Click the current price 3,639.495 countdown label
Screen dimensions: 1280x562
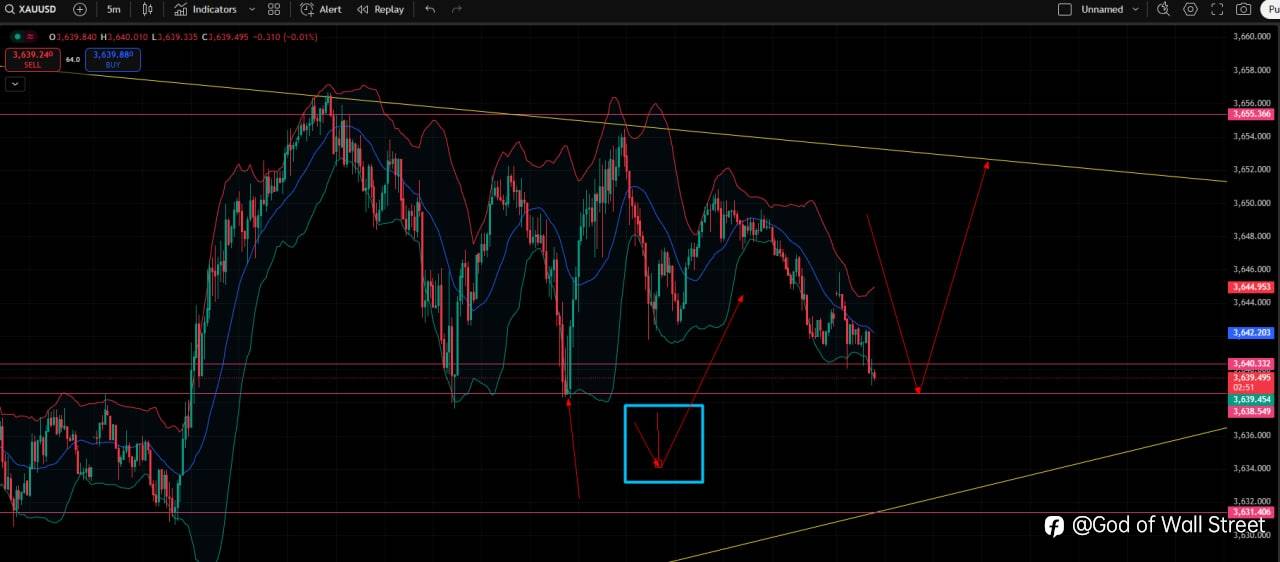pos(1251,381)
